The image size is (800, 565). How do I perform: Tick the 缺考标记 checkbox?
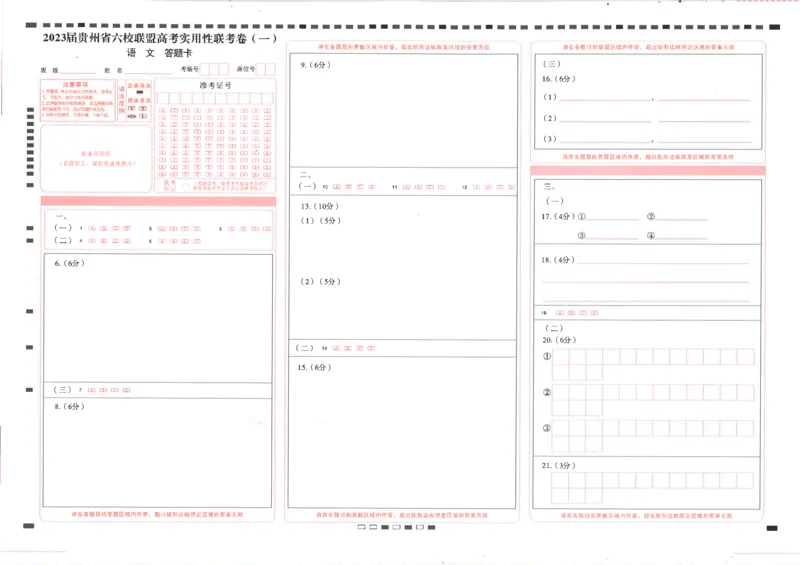pyautogui.click(x=185, y=186)
